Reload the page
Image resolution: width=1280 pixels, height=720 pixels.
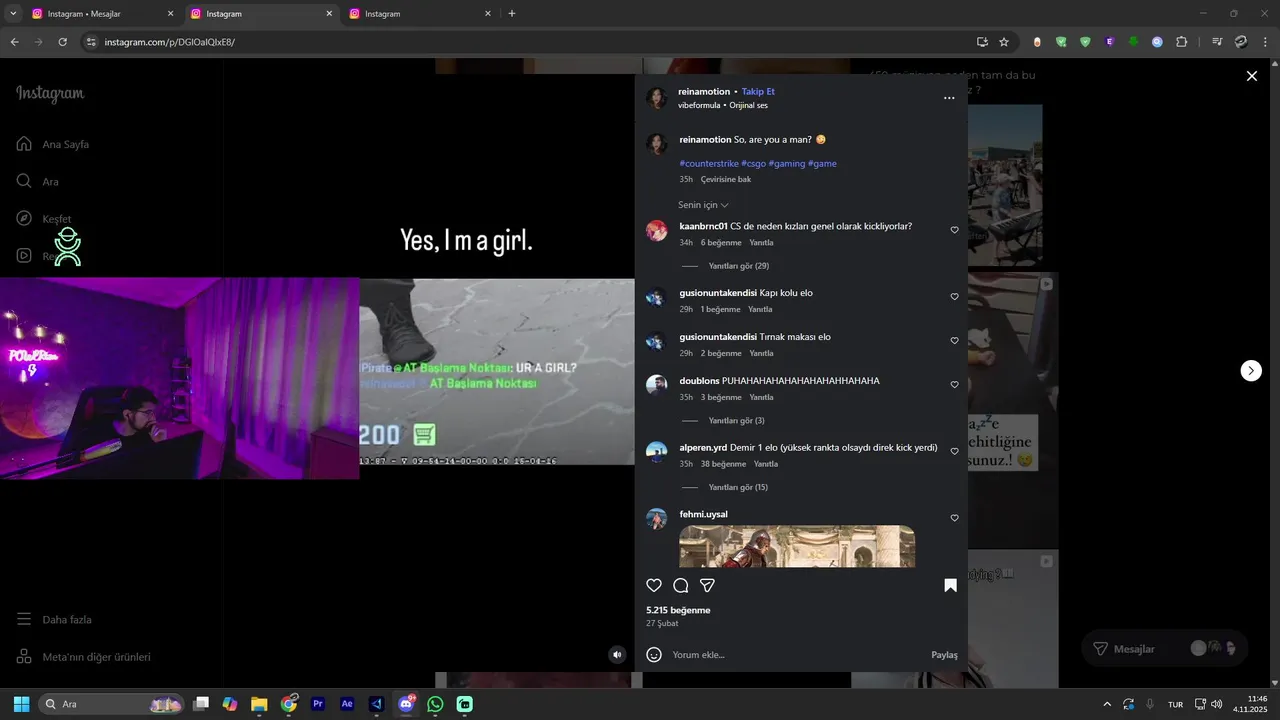tap(62, 42)
